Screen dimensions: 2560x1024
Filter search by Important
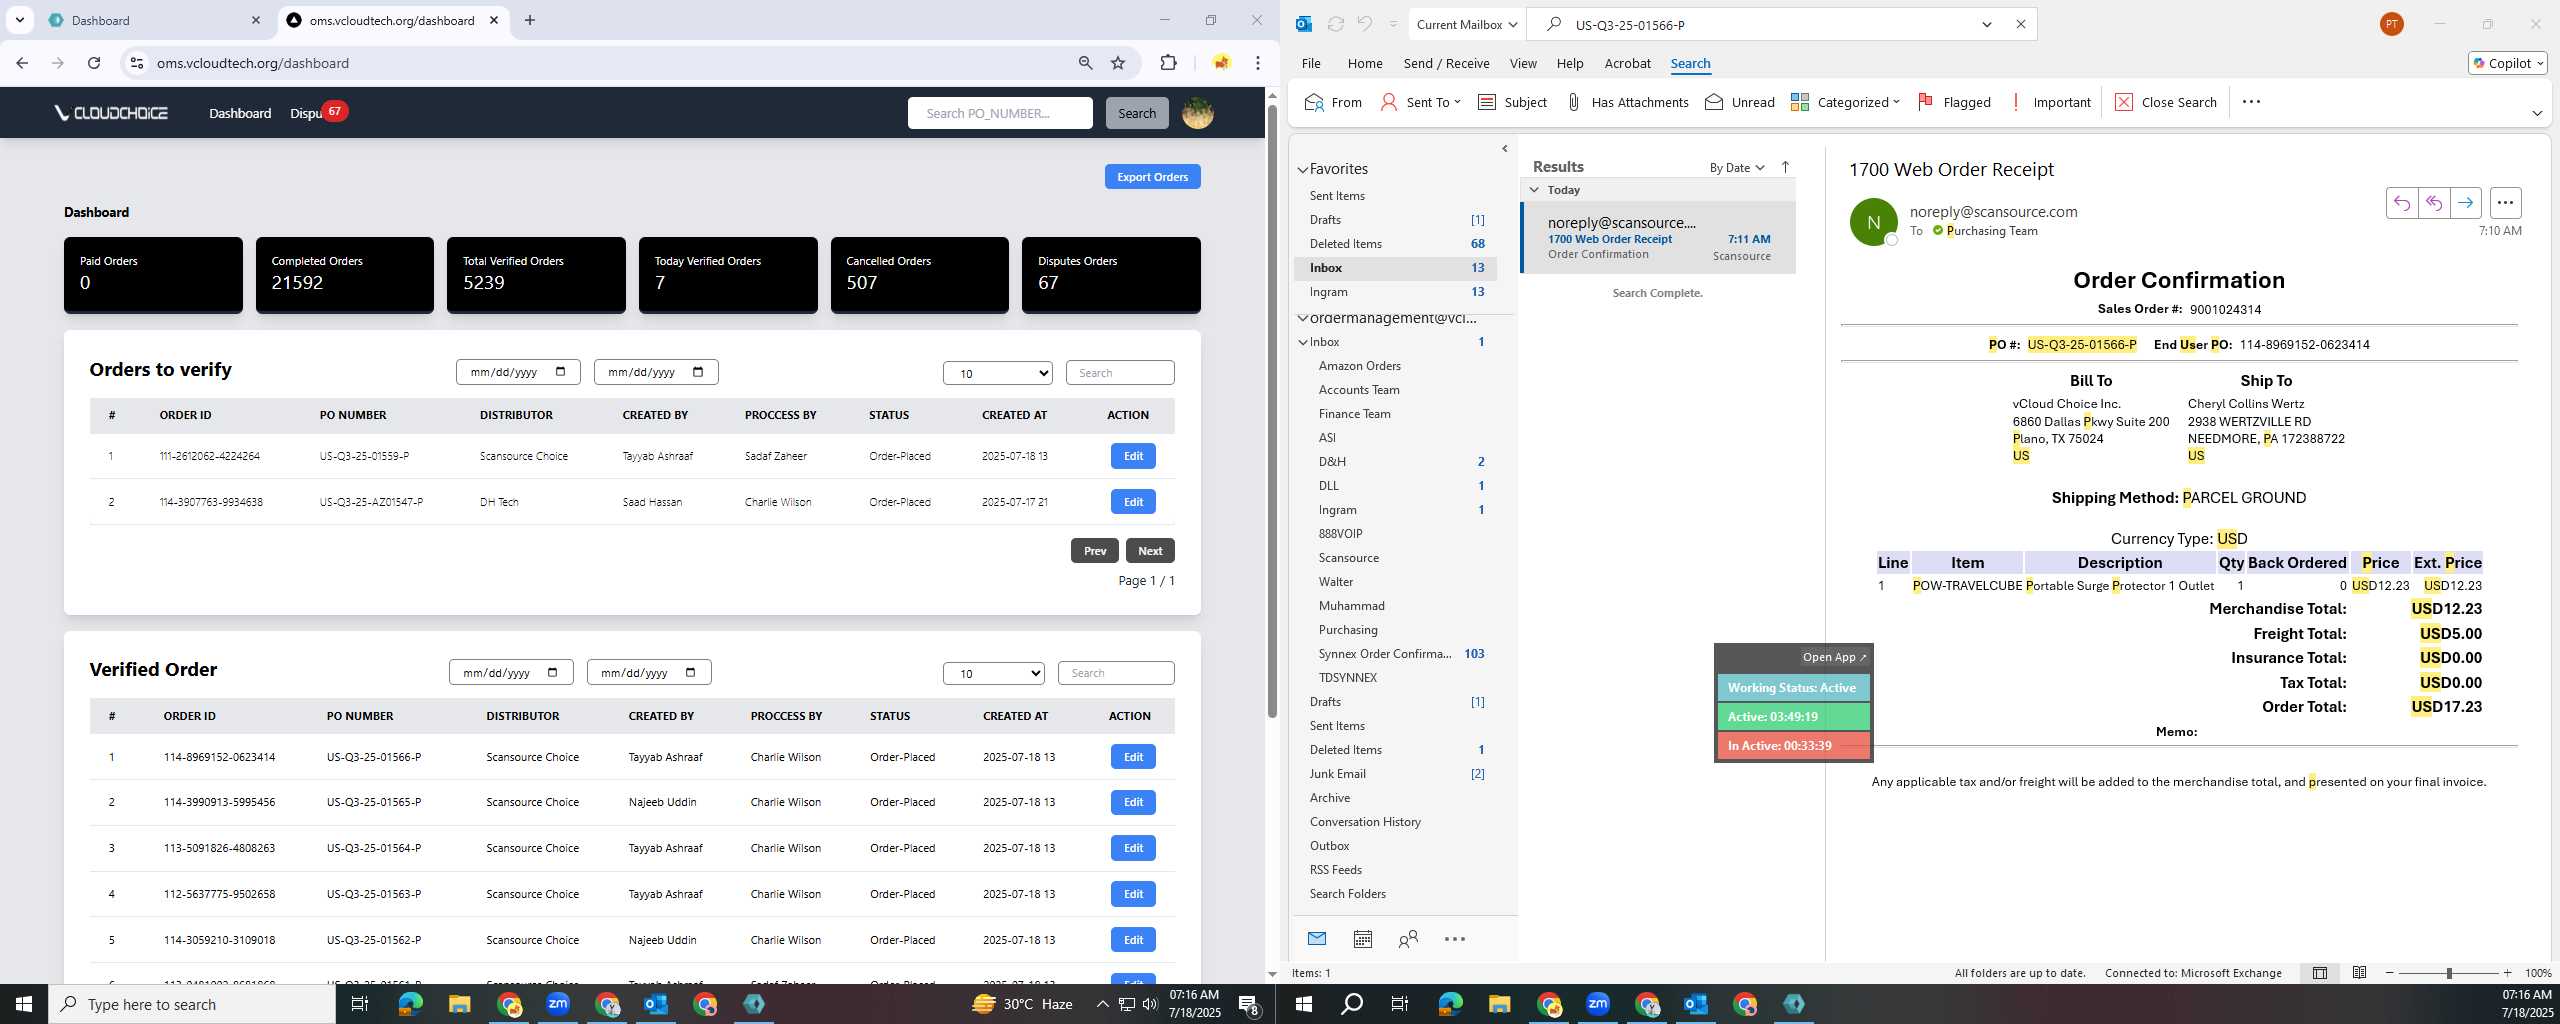[2049, 102]
